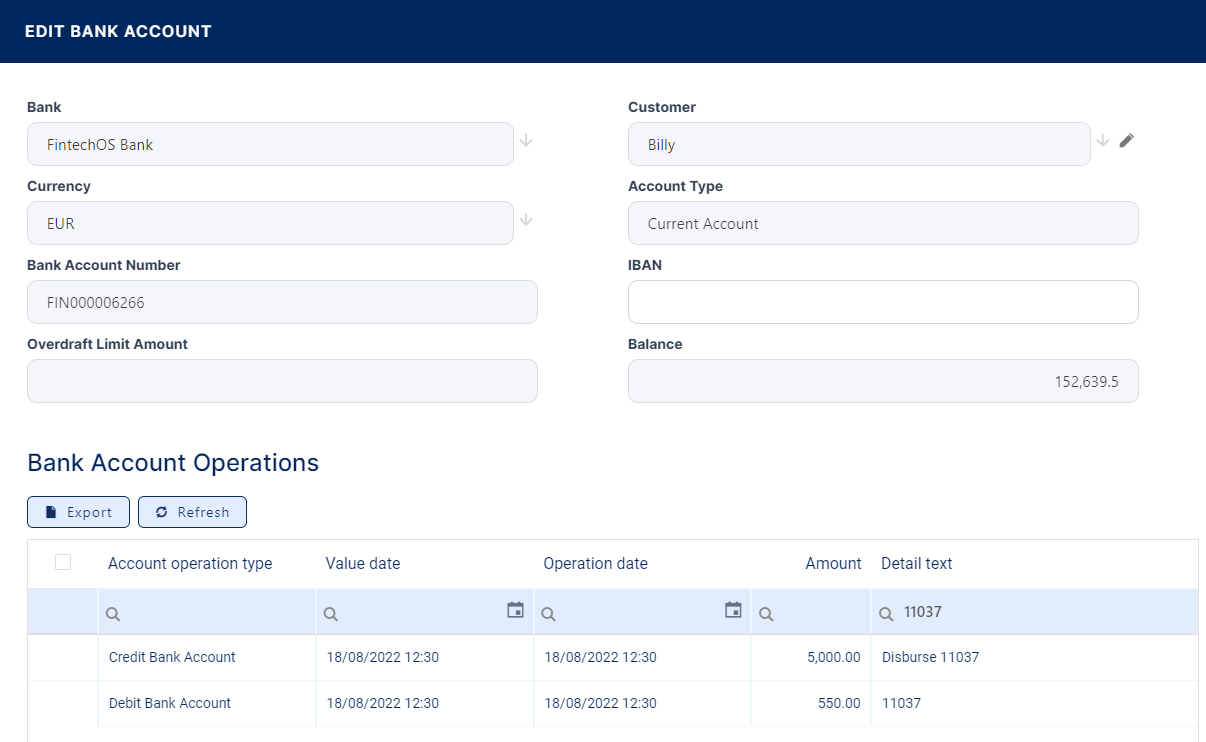Open the Credit Bank Account operation row

(172, 657)
